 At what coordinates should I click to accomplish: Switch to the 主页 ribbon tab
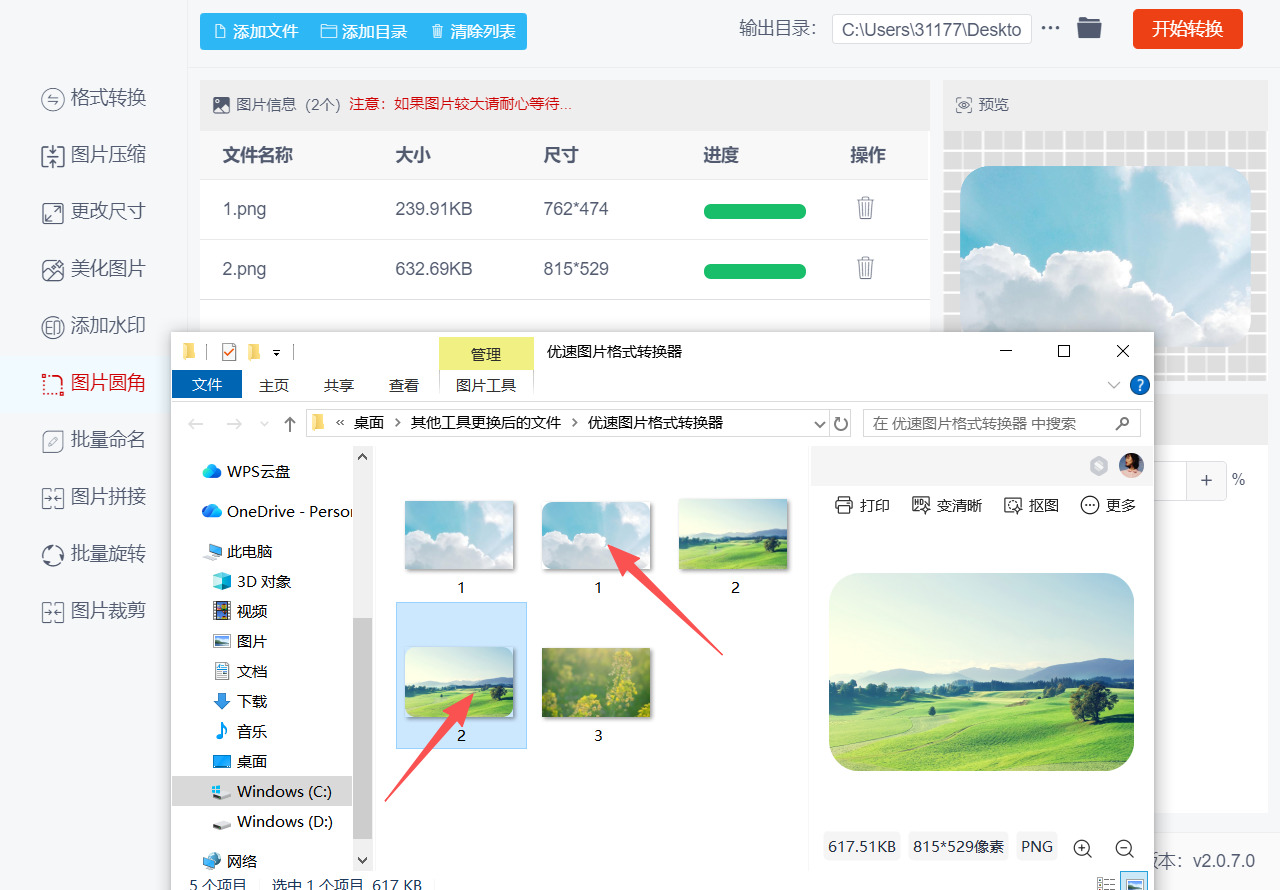pos(274,385)
